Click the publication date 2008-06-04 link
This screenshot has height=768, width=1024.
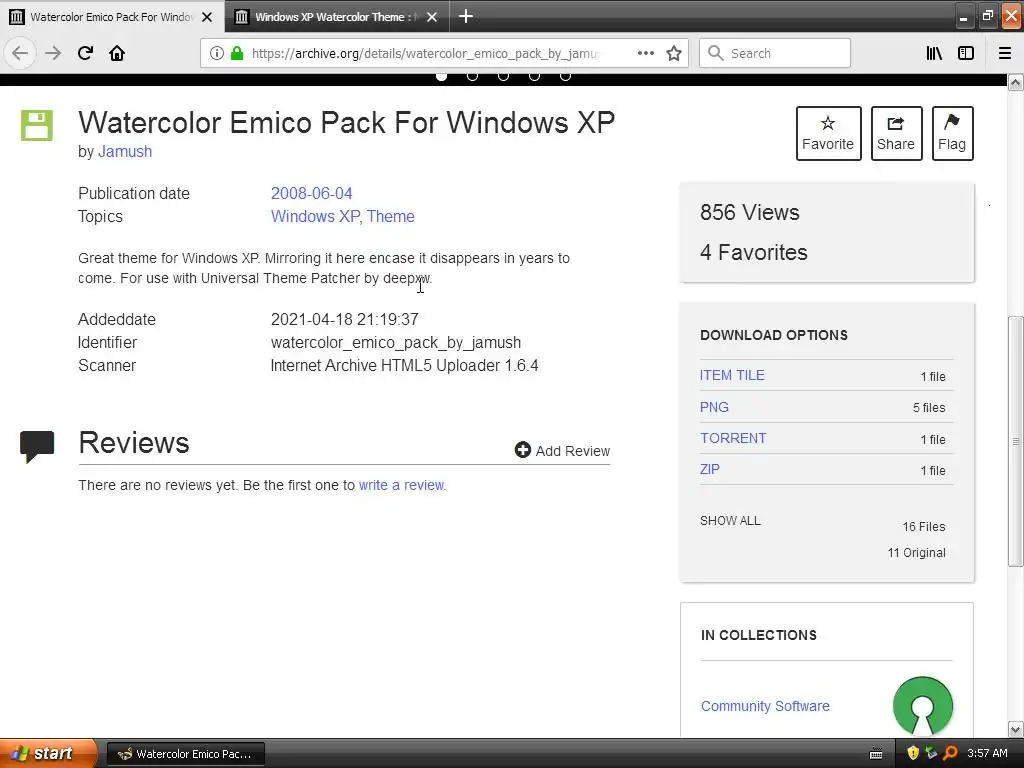pos(312,193)
